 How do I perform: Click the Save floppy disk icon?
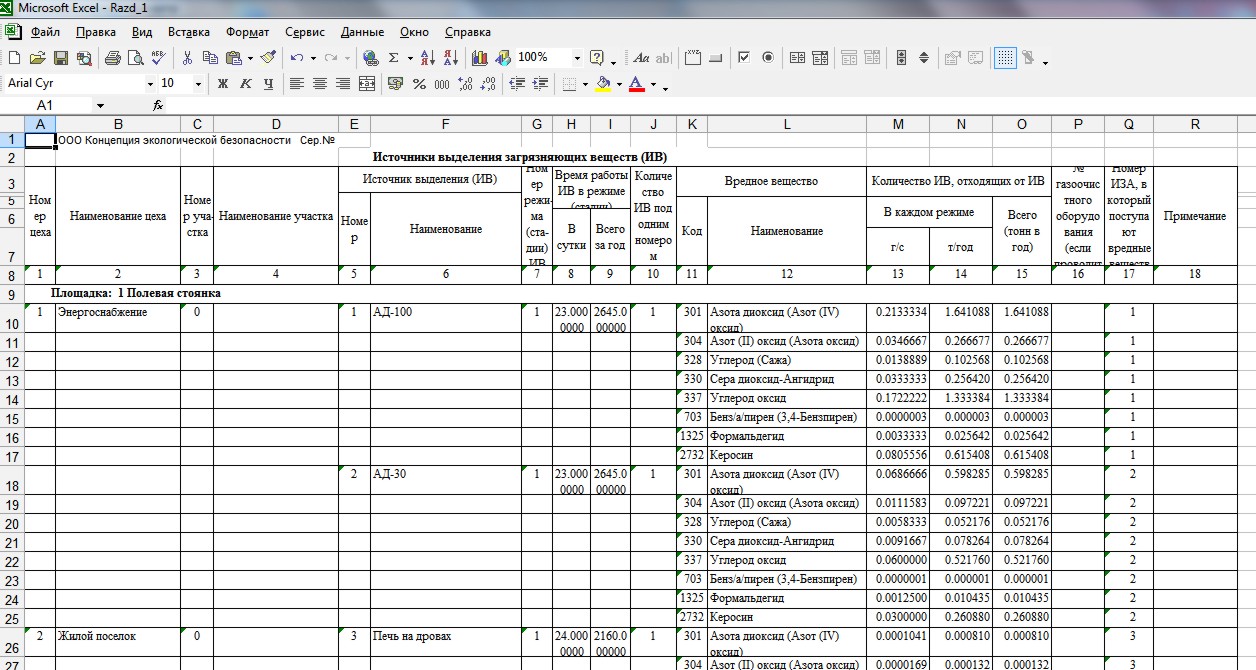[60, 58]
